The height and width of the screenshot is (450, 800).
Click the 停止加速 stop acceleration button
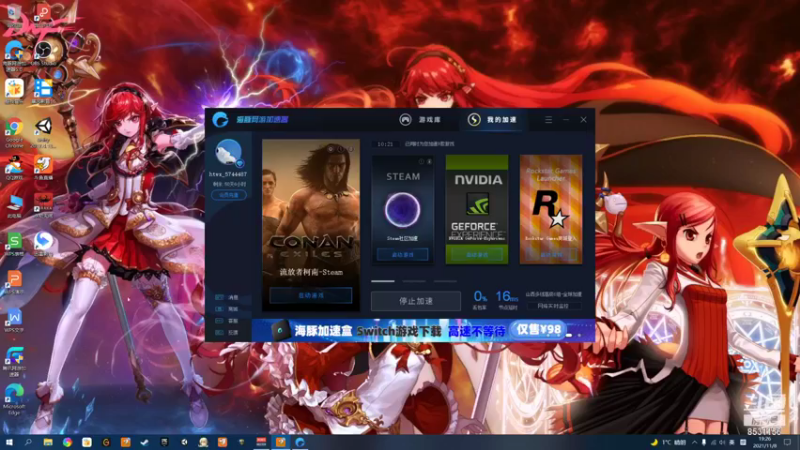coord(416,301)
